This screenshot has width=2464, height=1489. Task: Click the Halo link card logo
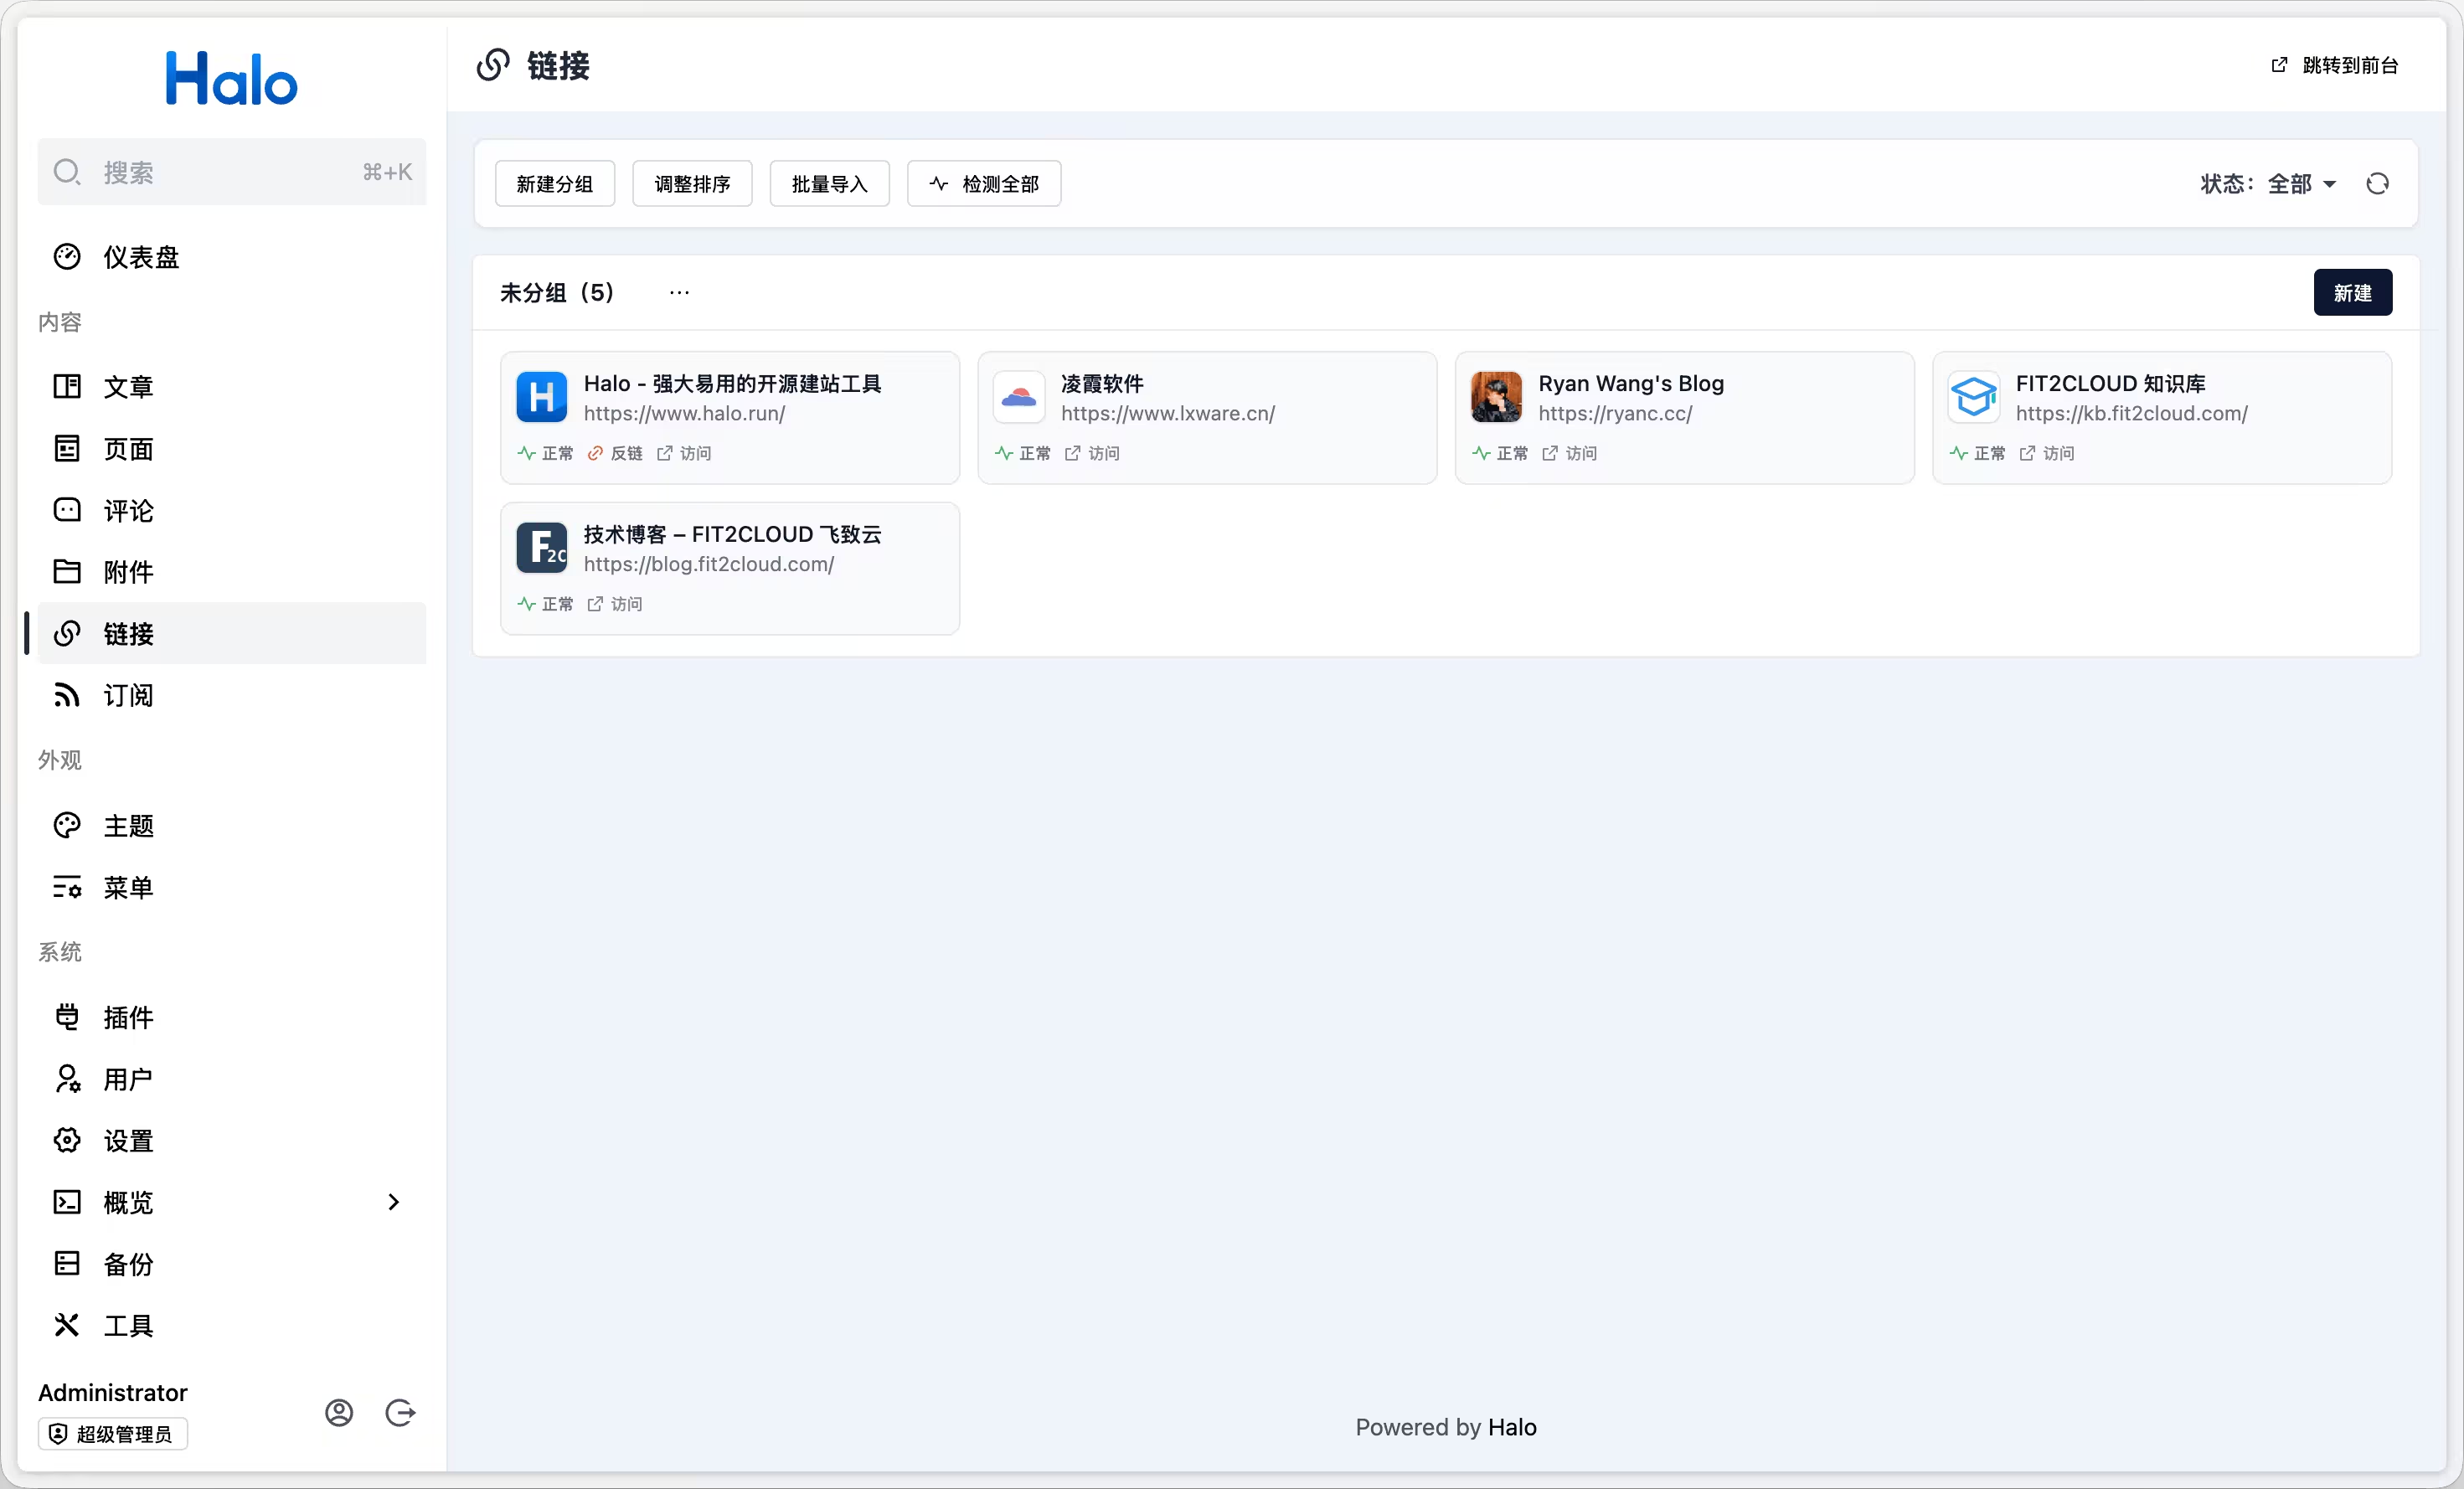coord(542,397)
